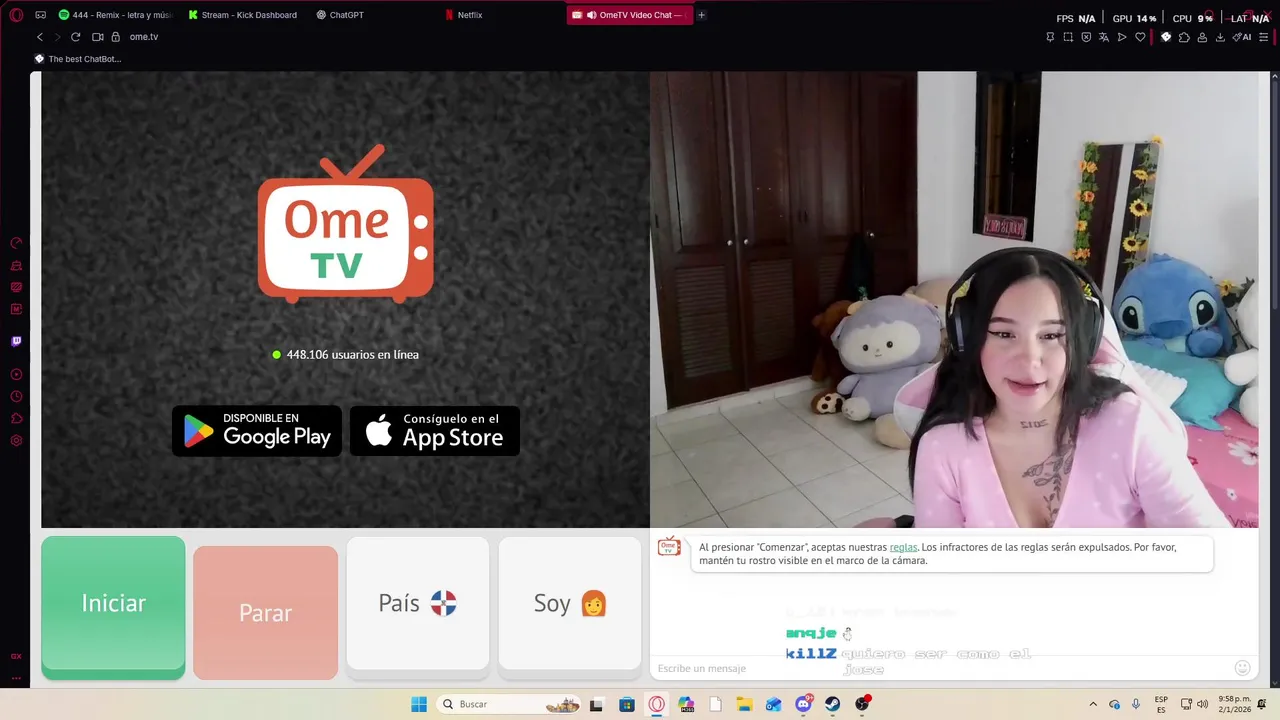Image resolution: width=1280 pixels, height=720 pixels.
Task: Open the Windows Start menu
Action: point(419,704)
